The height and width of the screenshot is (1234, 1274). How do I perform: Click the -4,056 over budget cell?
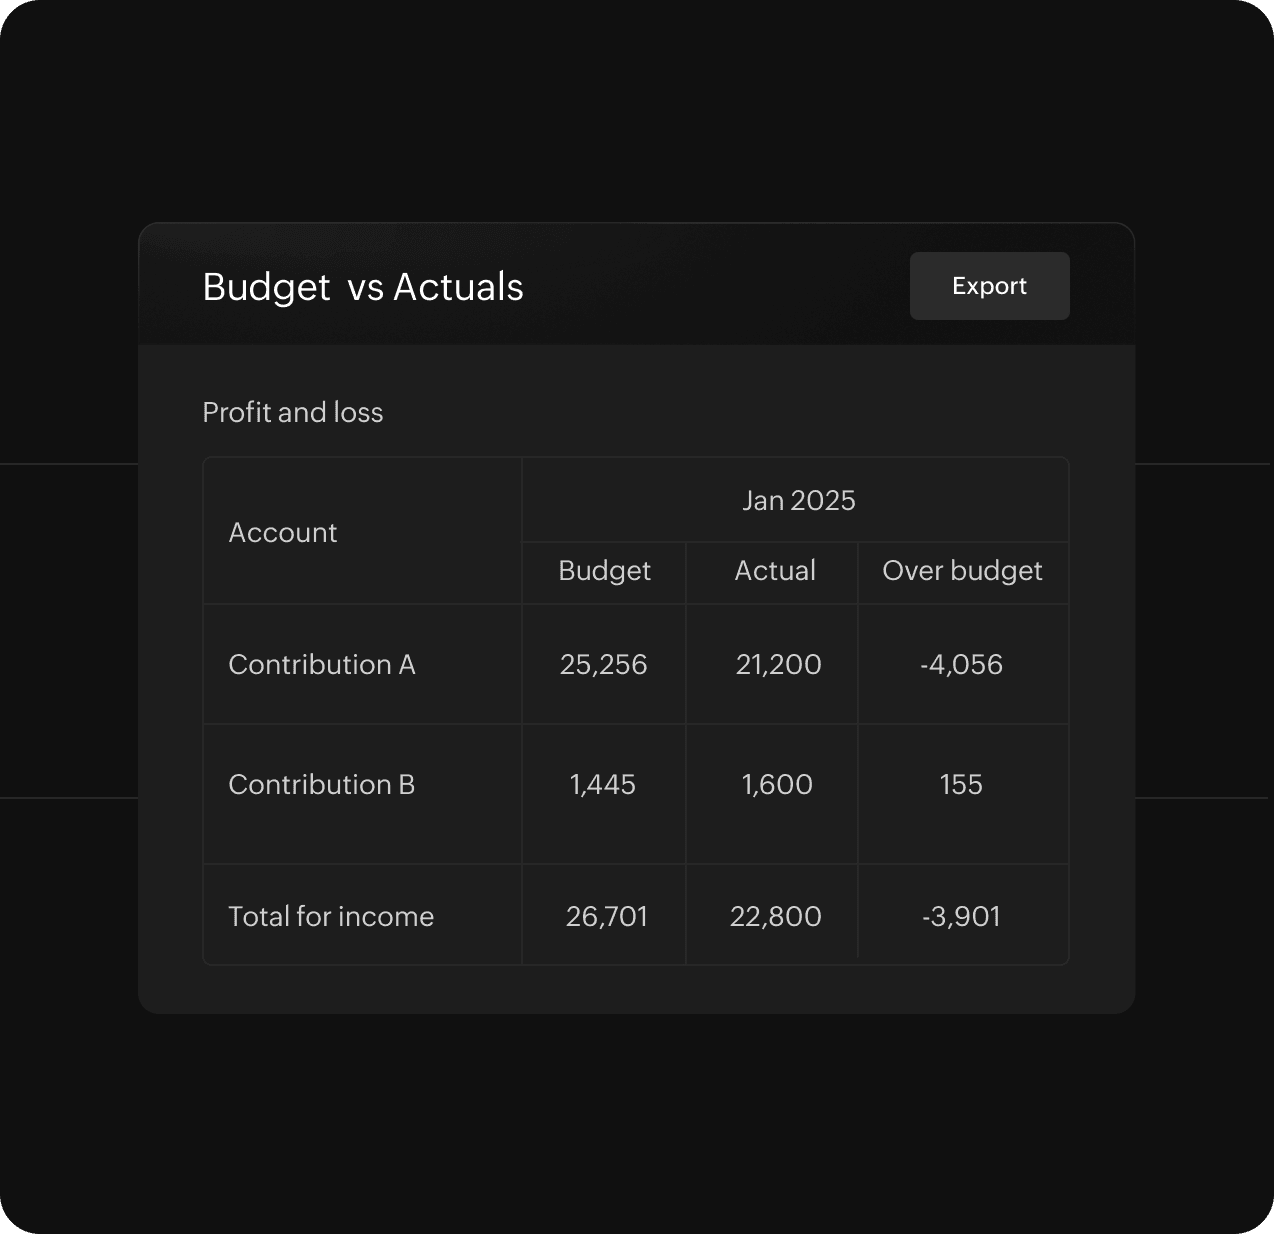(961, 665)
